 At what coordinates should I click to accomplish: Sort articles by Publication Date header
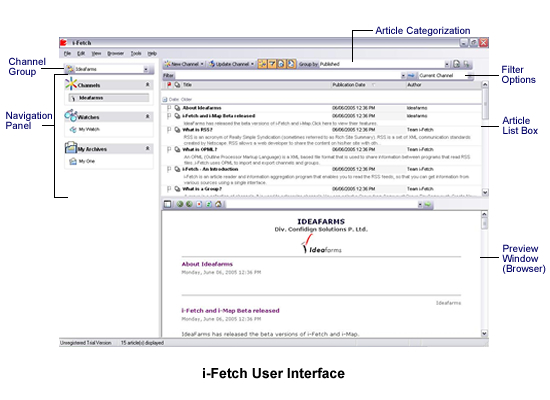point(368,85)
